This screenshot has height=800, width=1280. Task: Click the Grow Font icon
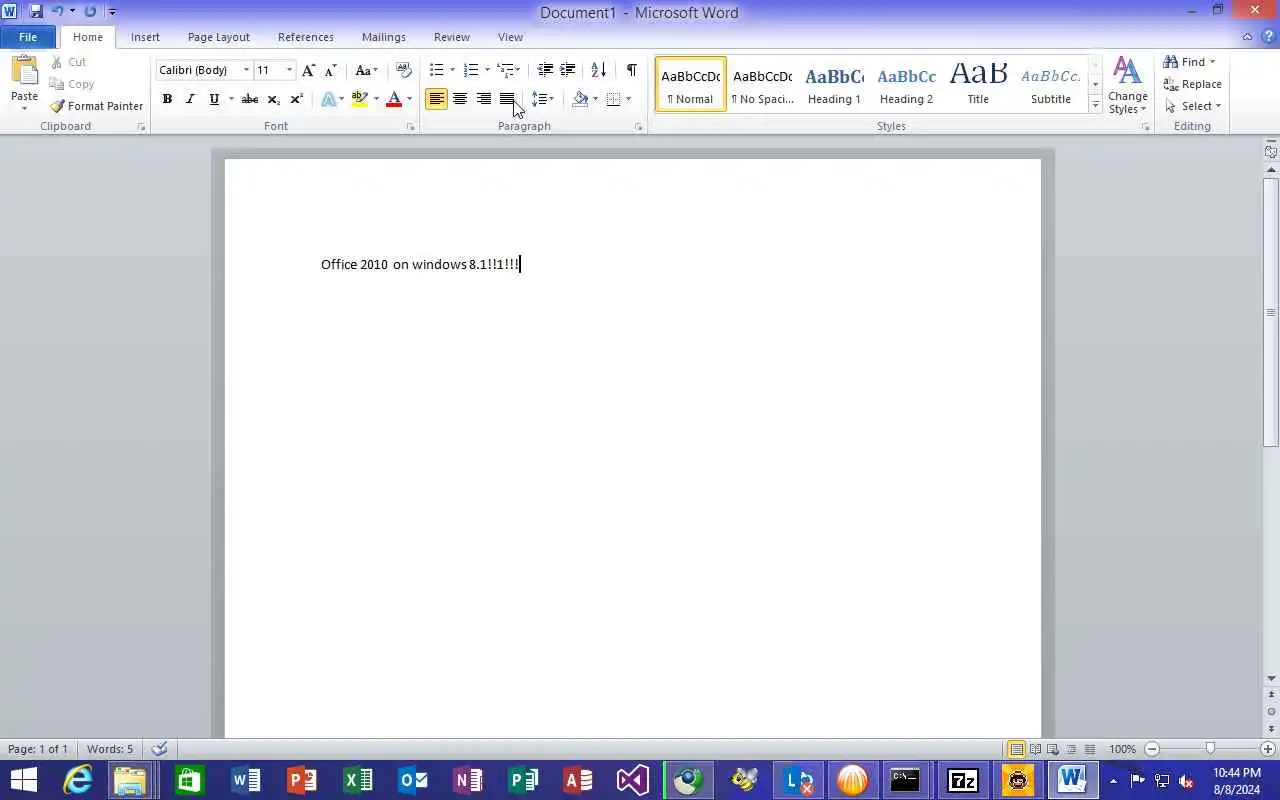click(308, 70)
